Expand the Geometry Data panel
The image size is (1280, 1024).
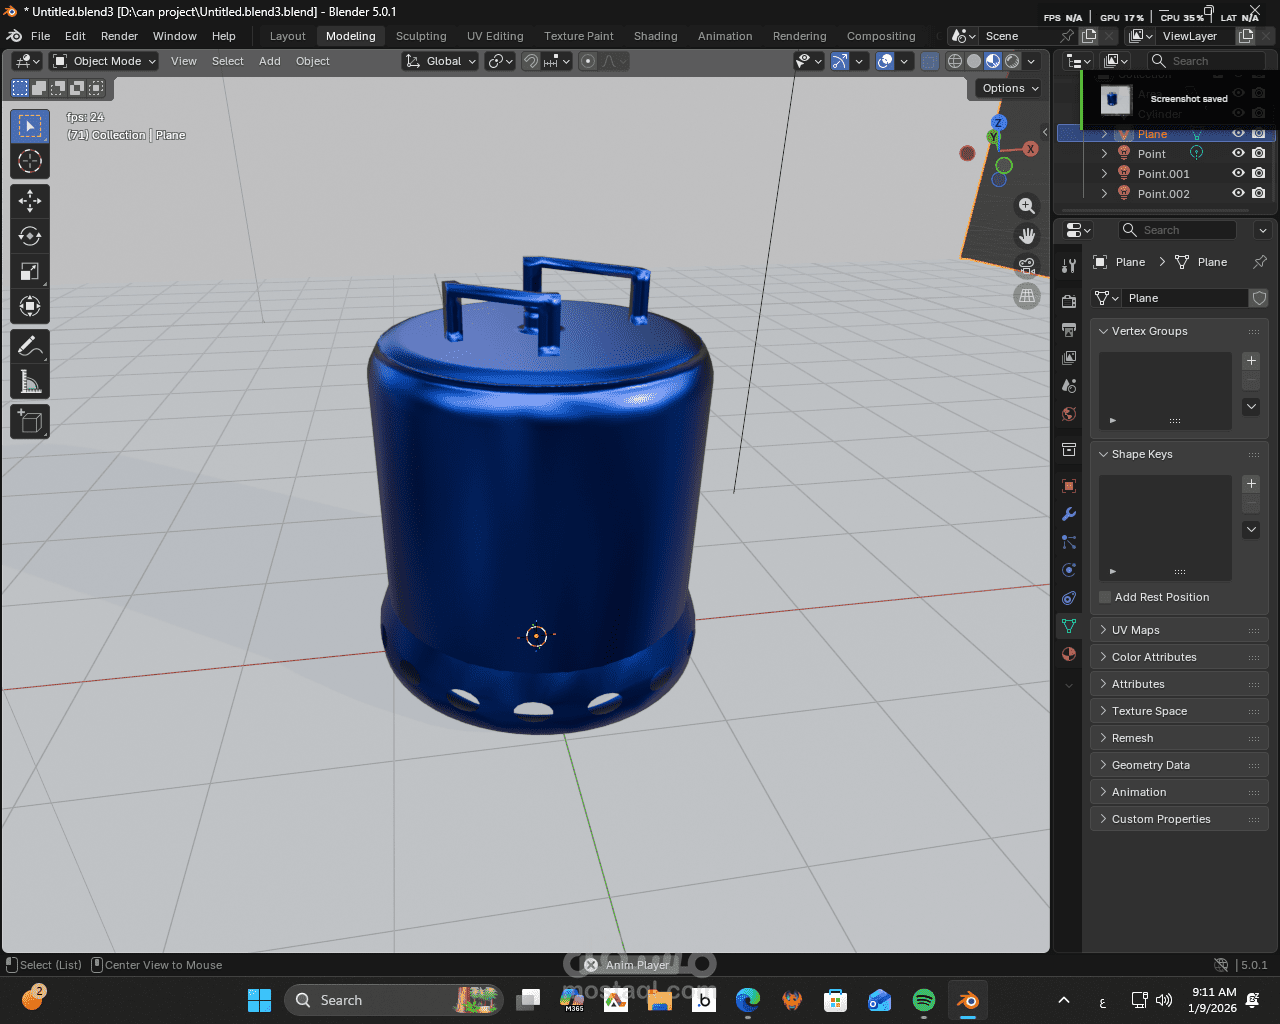[1150, 765]
